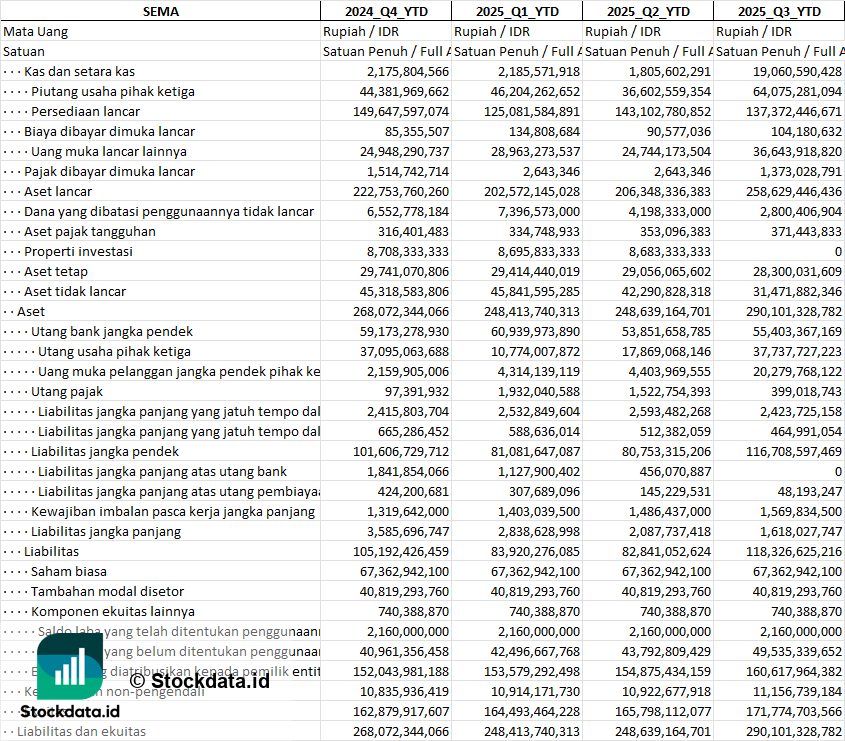Click Biaya dibayar dimuka lancar label
845x741 pixels.
109,131
